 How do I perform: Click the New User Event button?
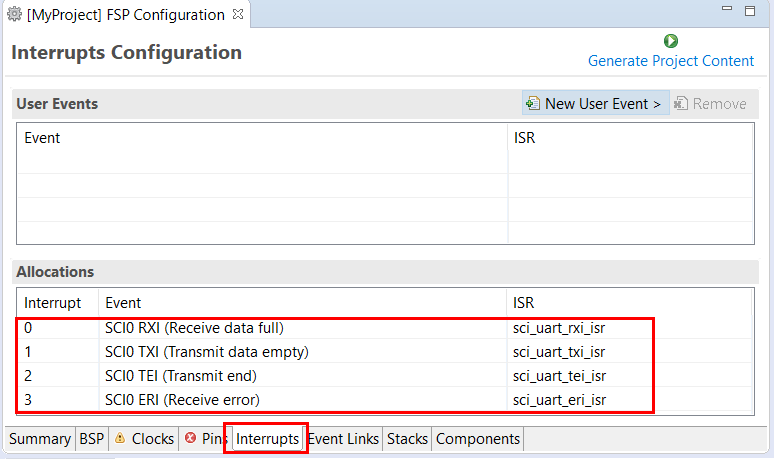click(595, 103)
